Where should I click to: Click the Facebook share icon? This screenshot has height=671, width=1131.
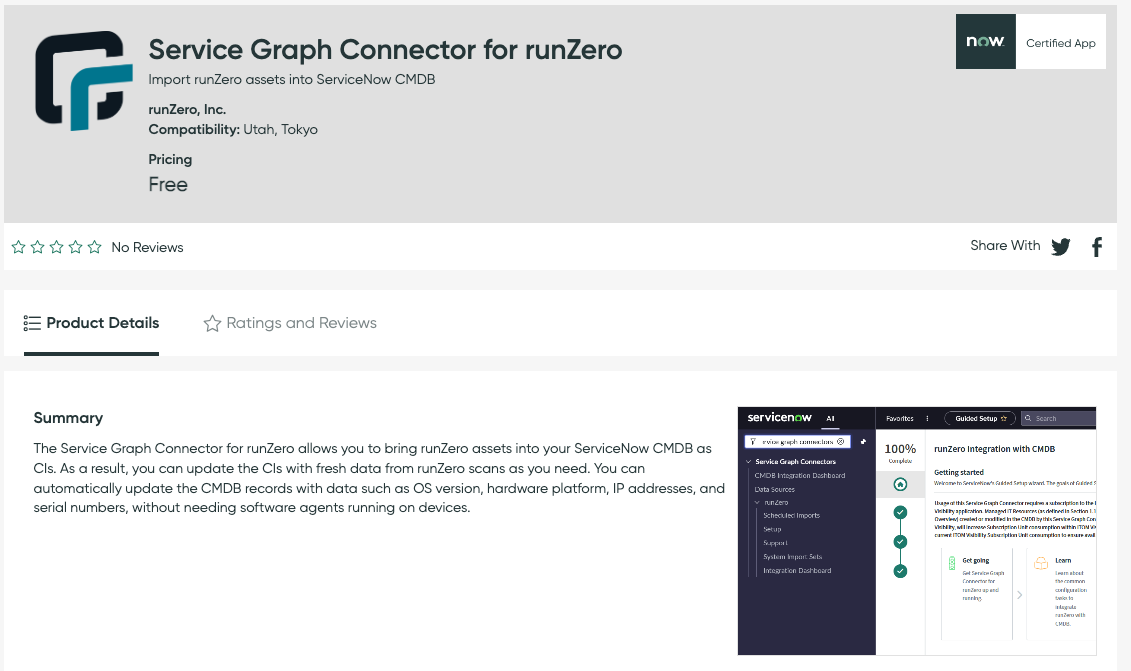1097,246
